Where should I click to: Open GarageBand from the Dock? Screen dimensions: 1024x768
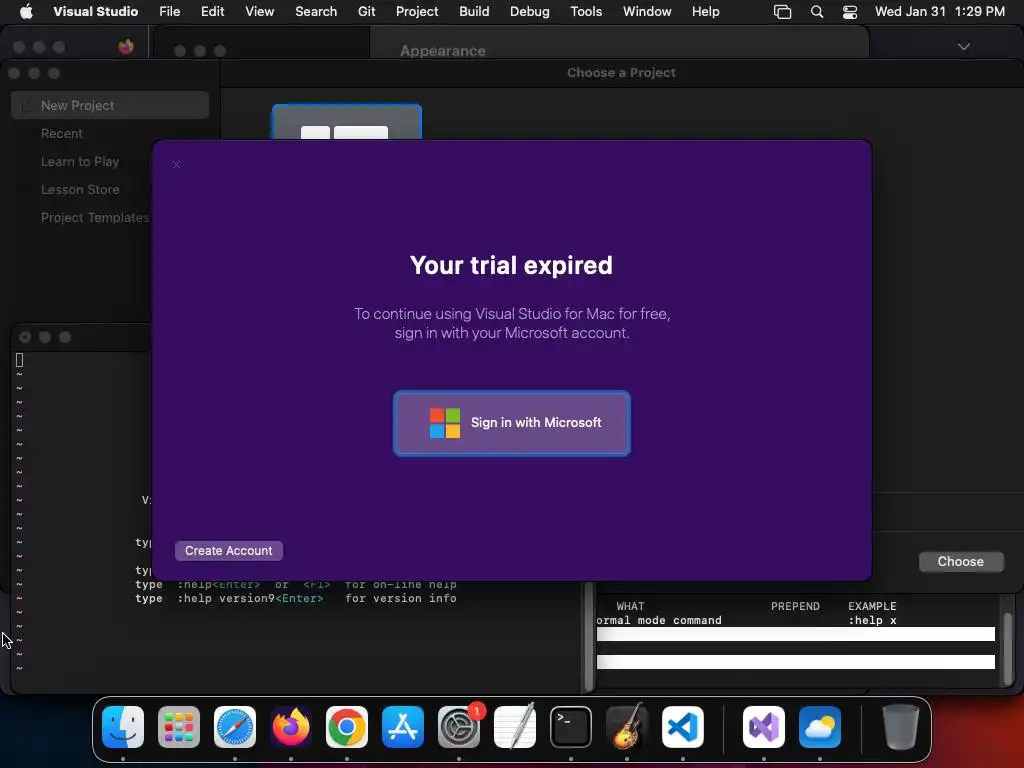(627, 727)
